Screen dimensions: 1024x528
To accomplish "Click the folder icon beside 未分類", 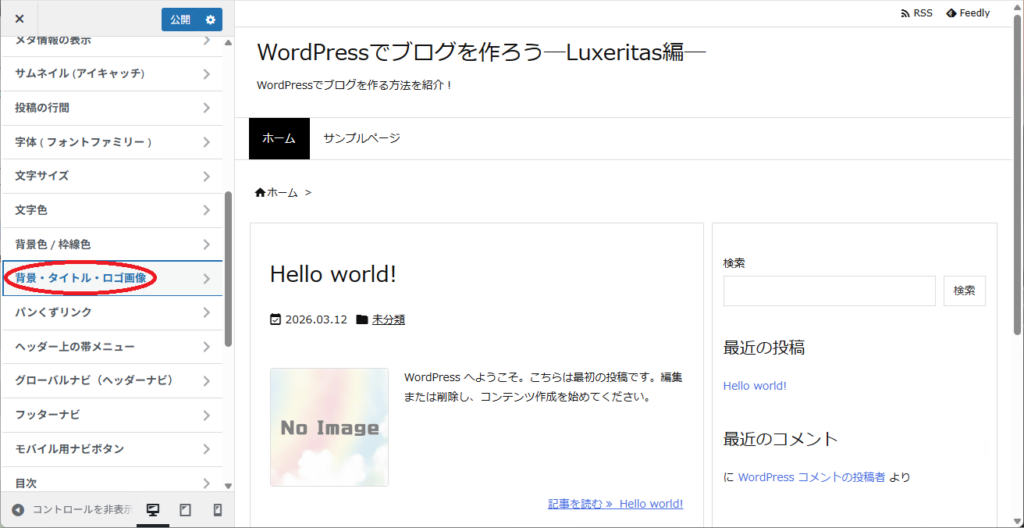I will pyautogui.click(x=361, y=320).
